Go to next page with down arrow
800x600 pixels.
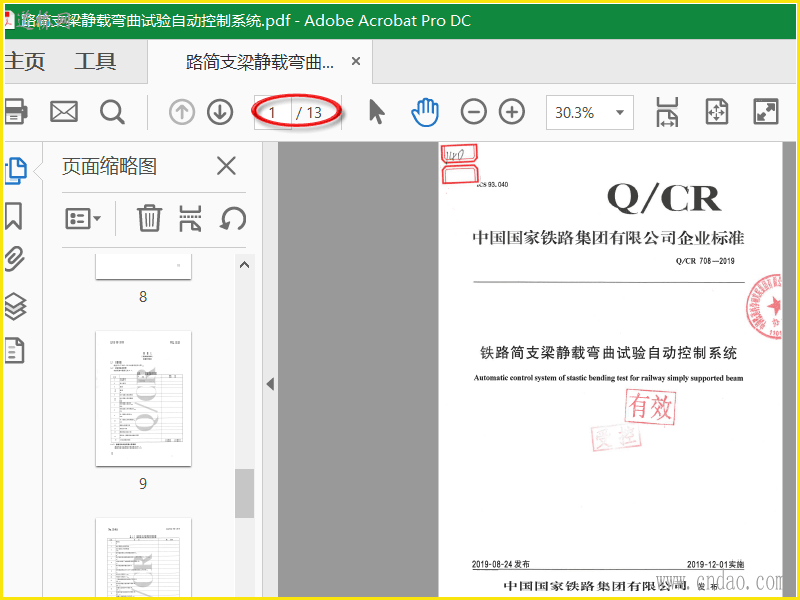point(220,112)
